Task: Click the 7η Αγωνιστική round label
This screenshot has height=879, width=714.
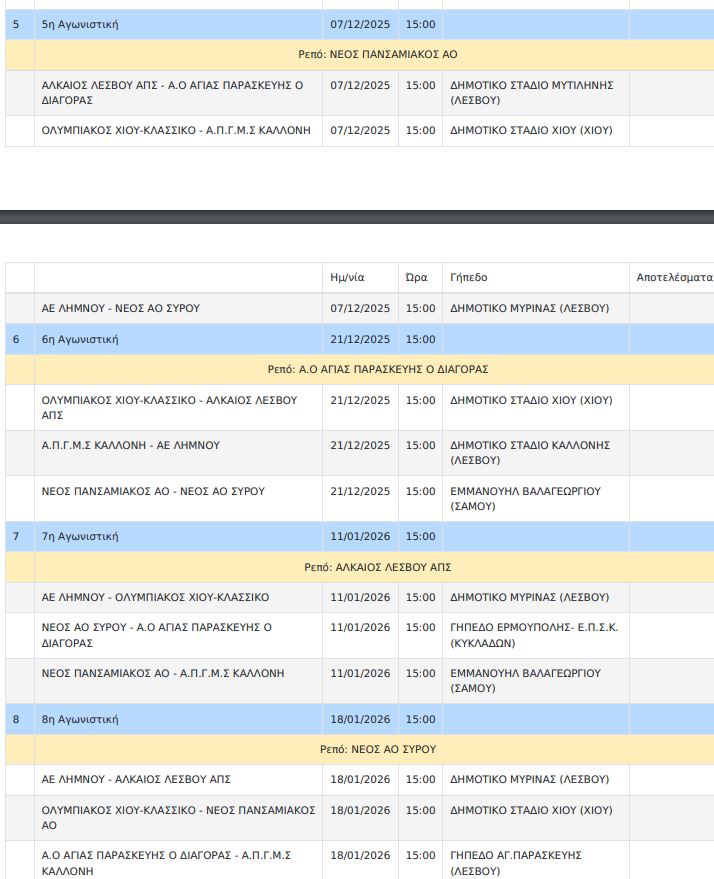Action: click(x=80, y=536)
